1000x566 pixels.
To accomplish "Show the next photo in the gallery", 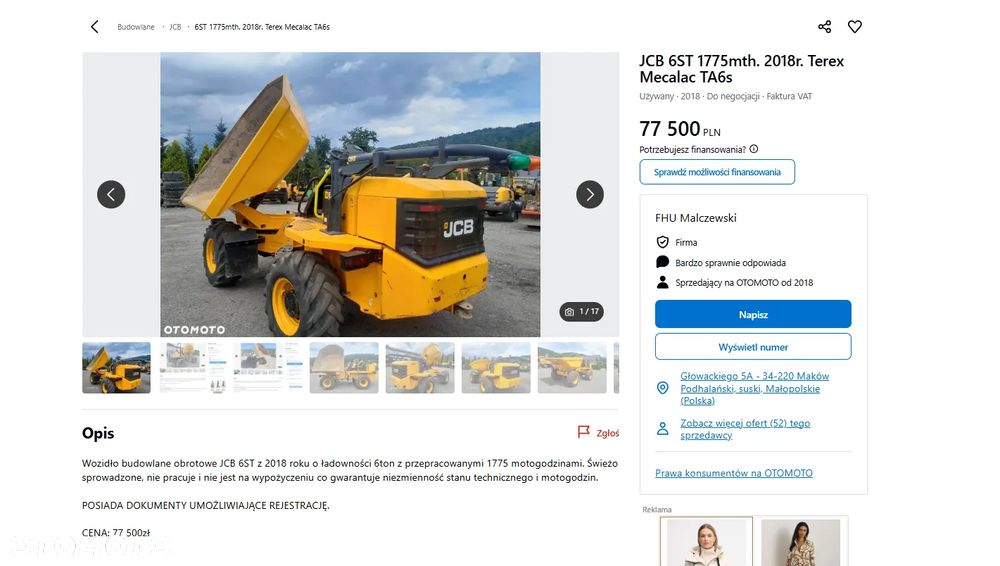I will pos(590,195).
